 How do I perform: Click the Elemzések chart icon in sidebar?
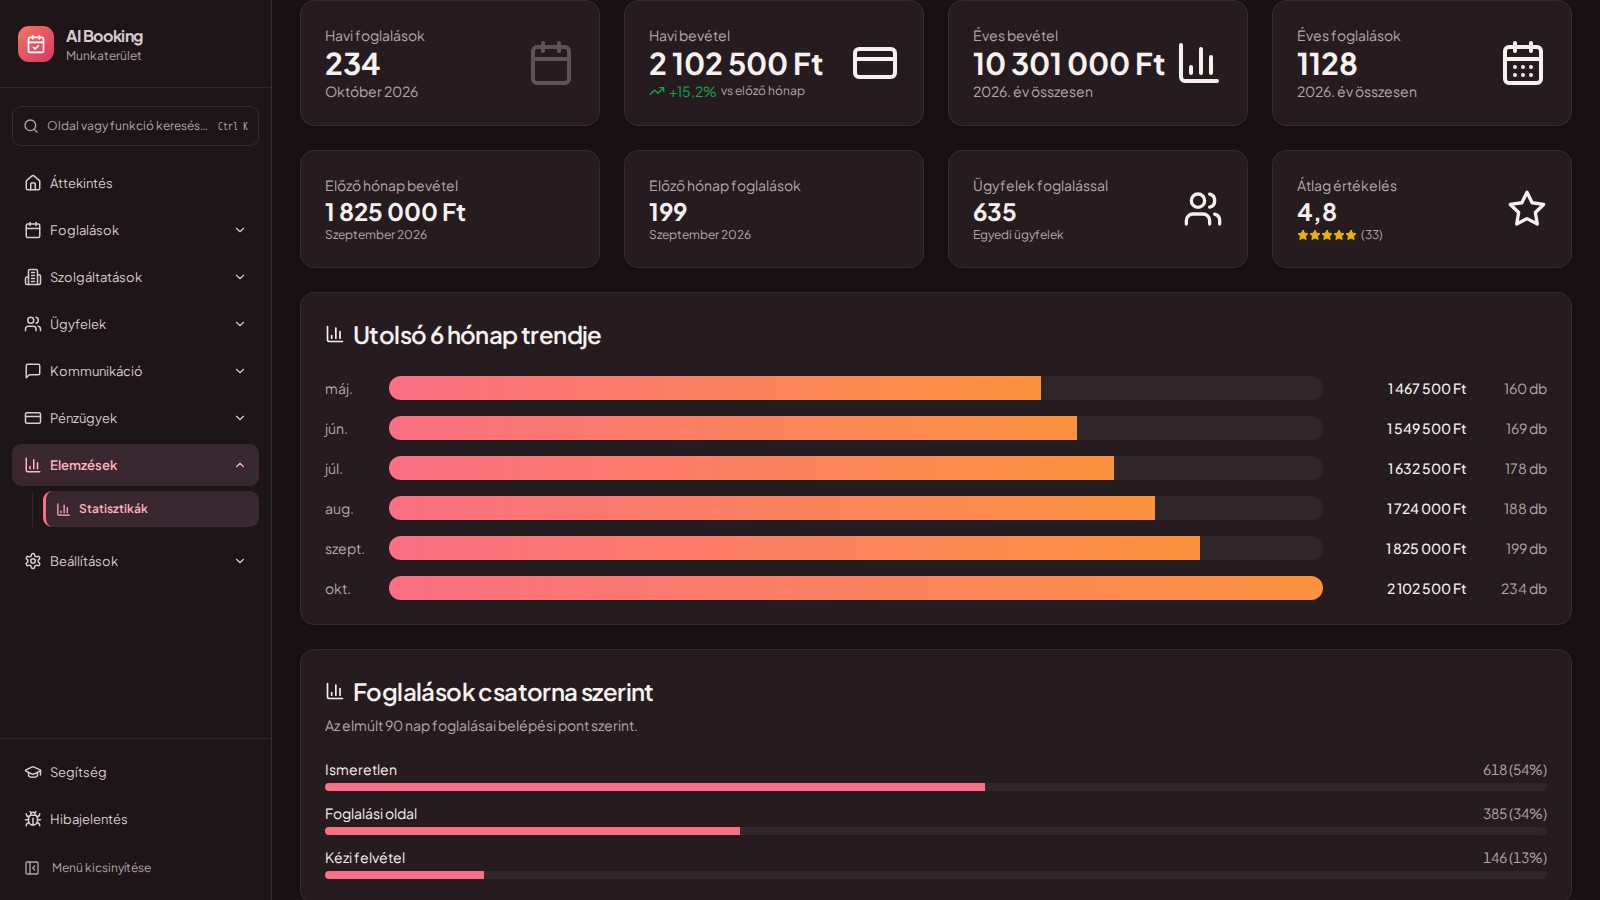pyautogui.click(x=33, y=465)
